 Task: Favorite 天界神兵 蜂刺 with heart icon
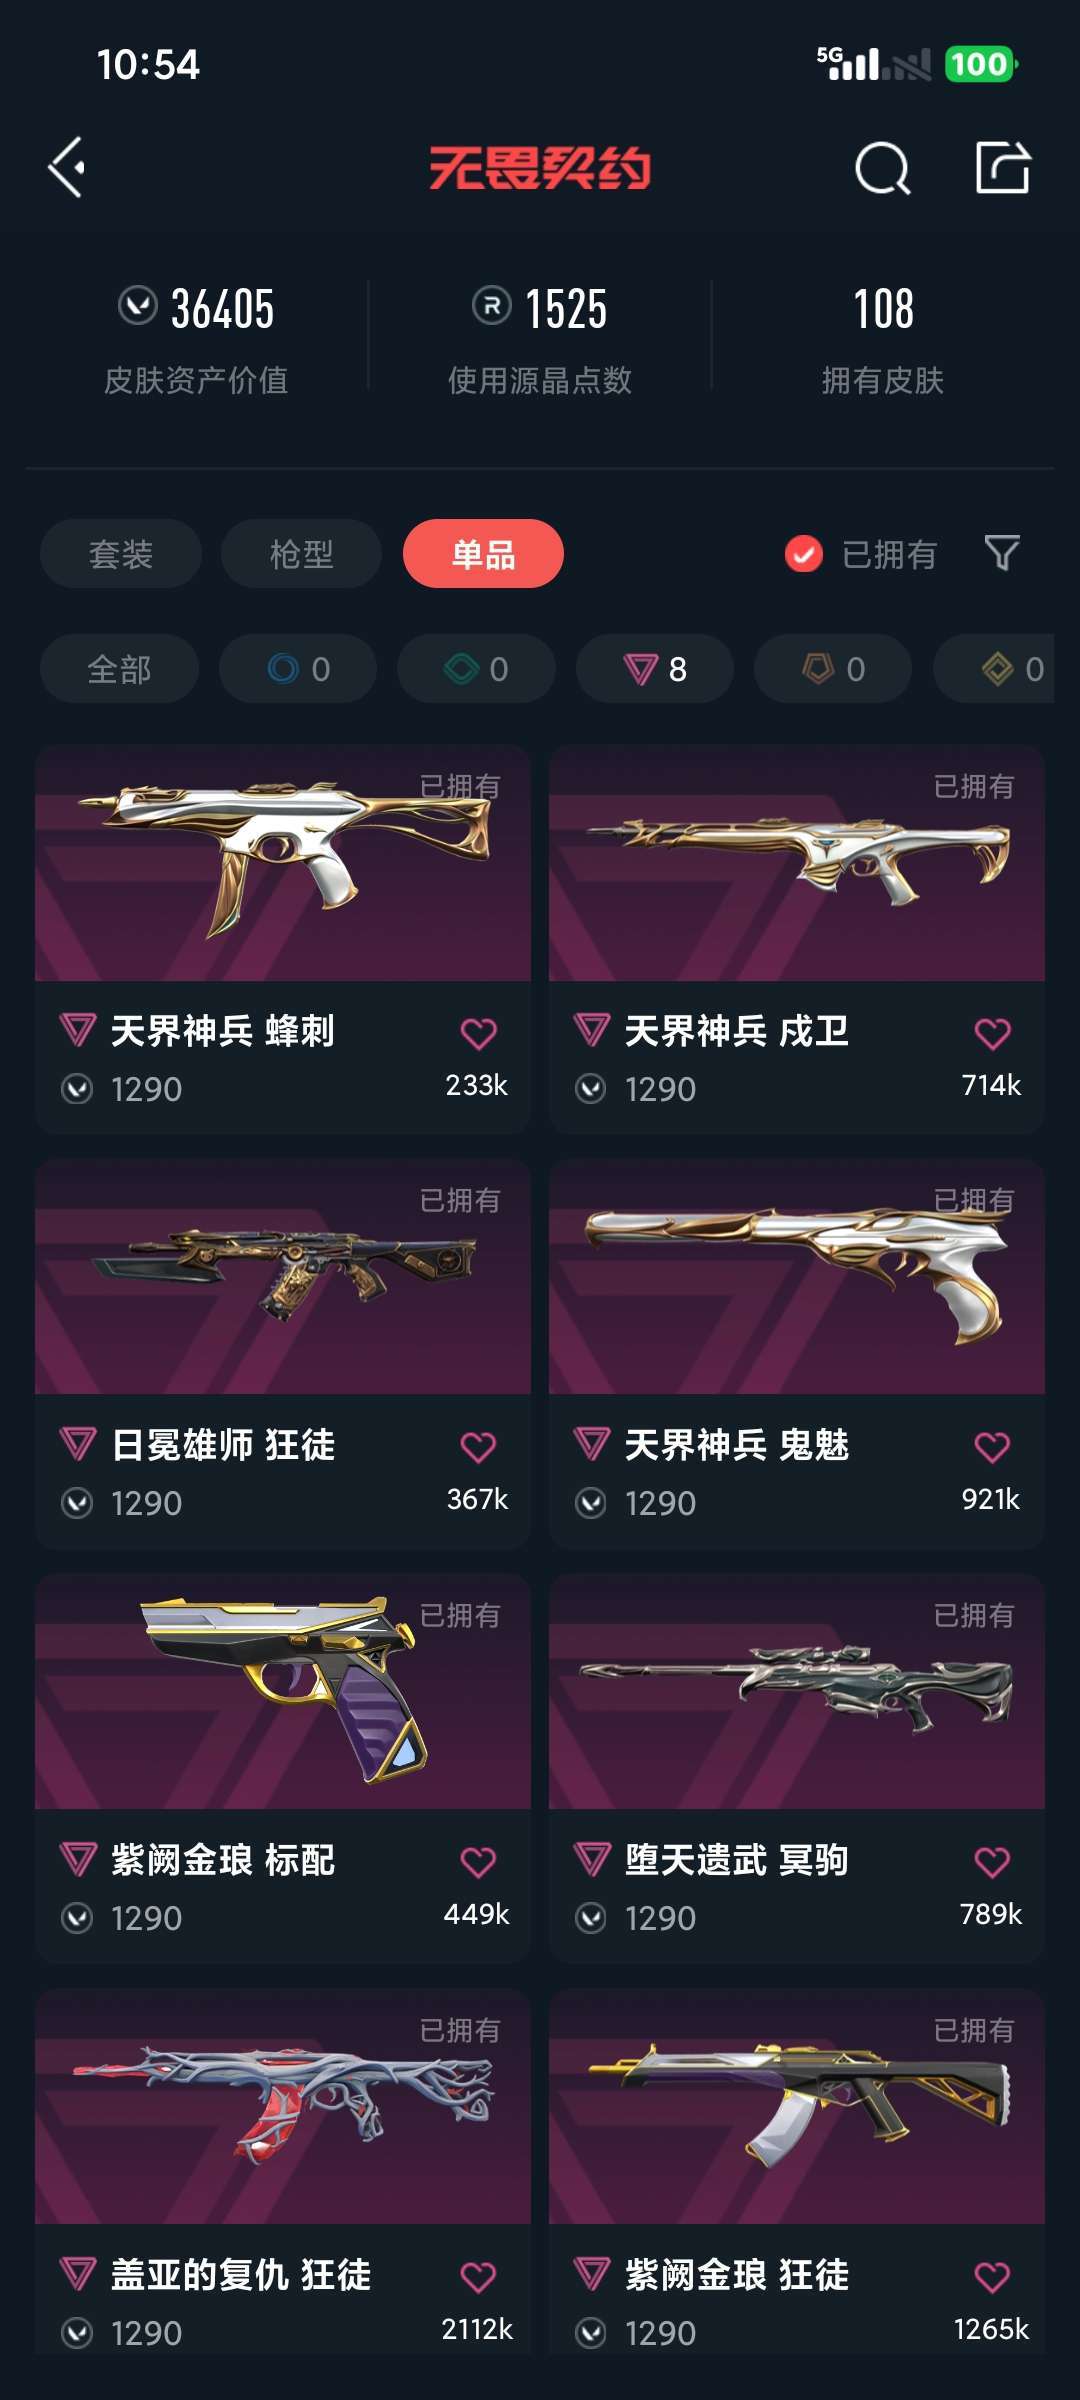coord(479,1033)
